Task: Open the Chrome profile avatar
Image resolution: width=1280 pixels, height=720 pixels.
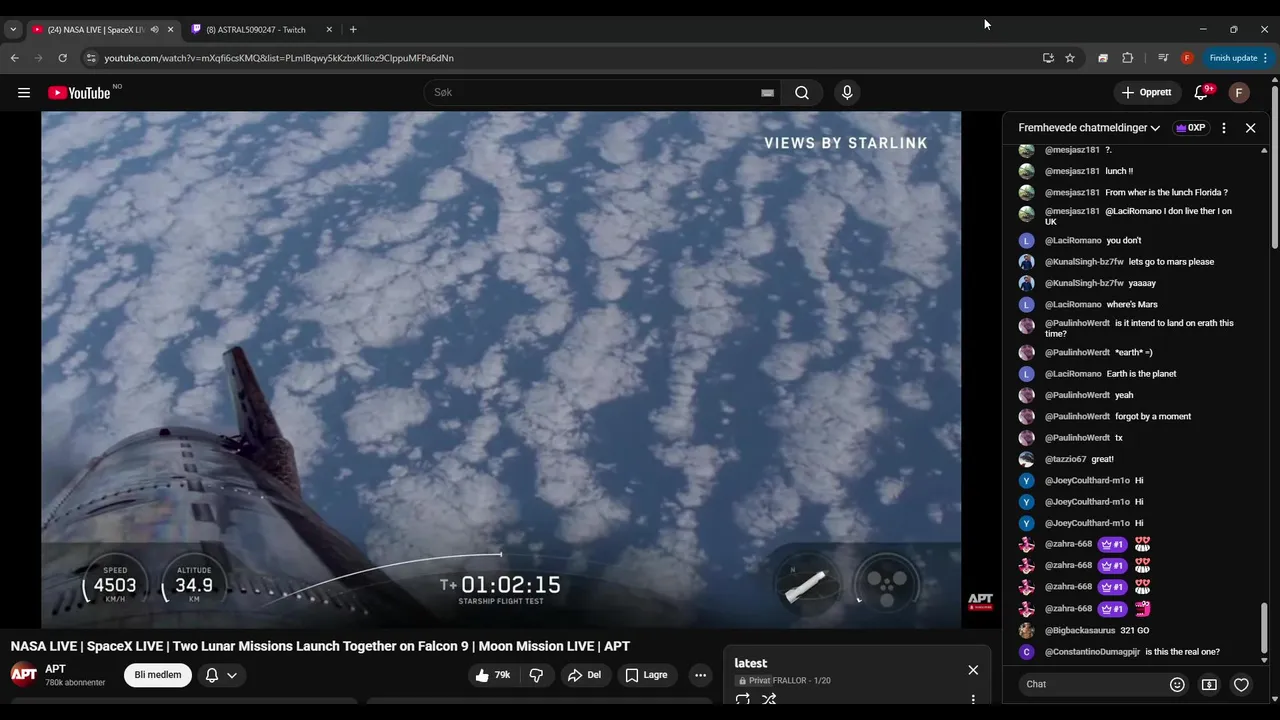Action: (x=1187, y=58)
